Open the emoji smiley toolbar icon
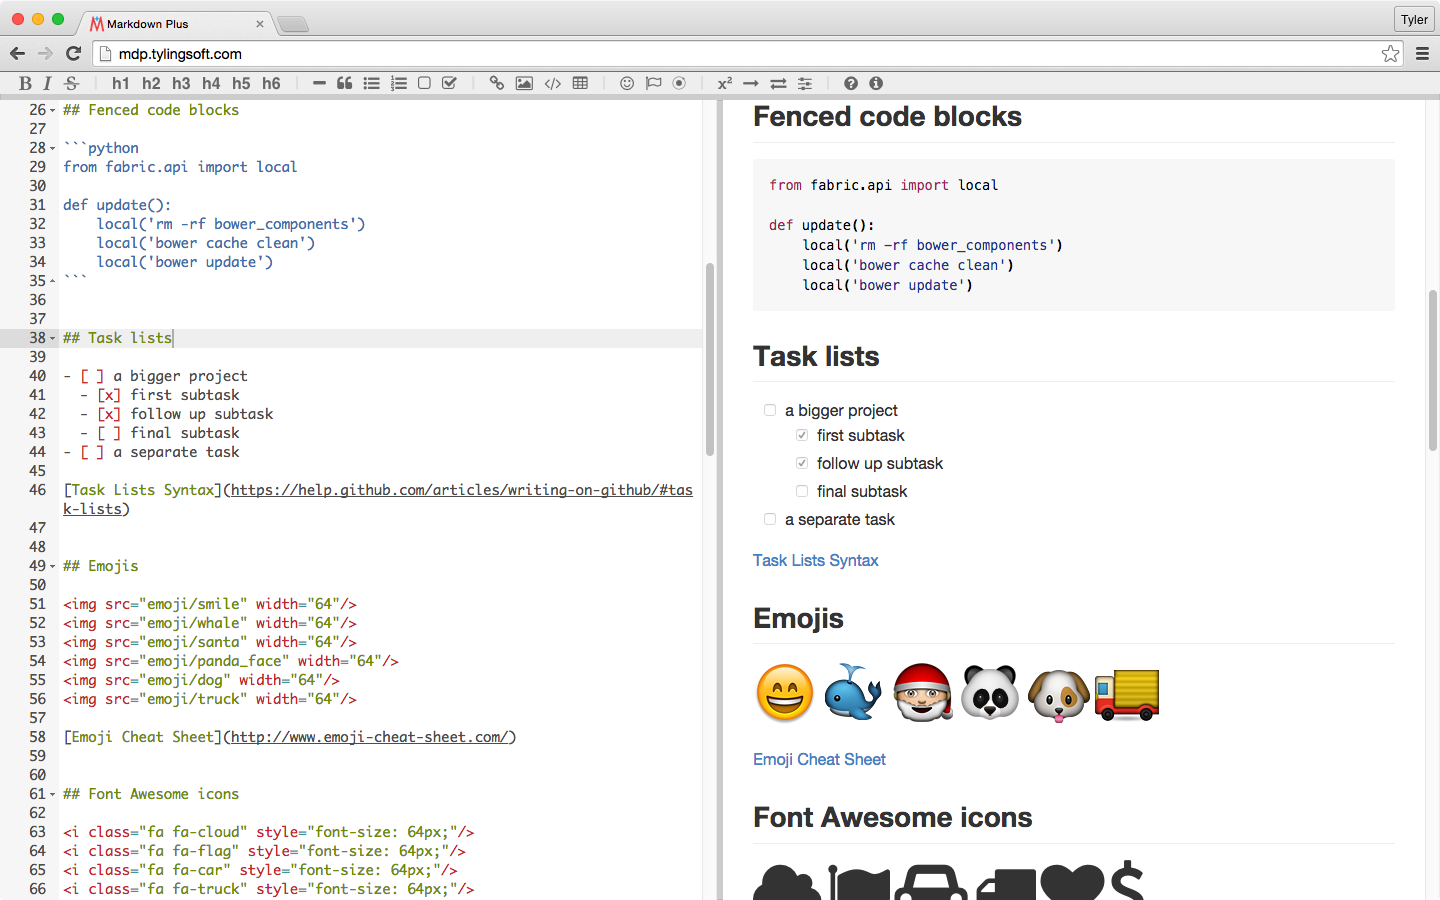The image size is (1440, 900). [627, 84]
